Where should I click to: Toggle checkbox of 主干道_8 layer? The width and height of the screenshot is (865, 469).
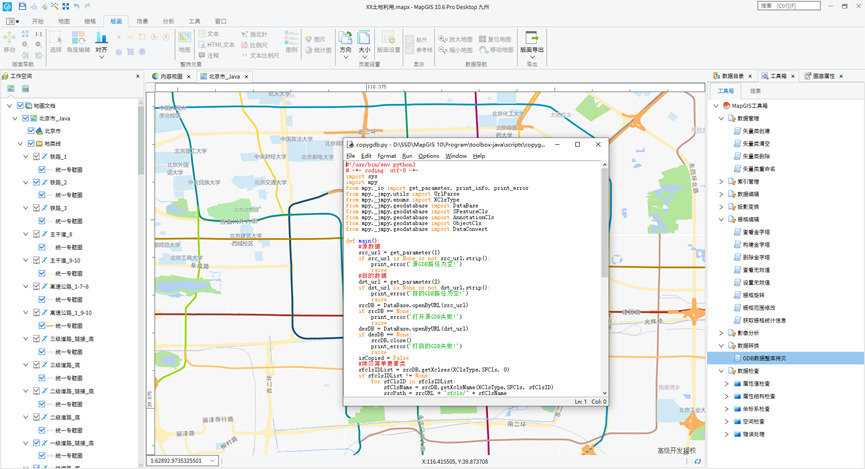point(36,234)
